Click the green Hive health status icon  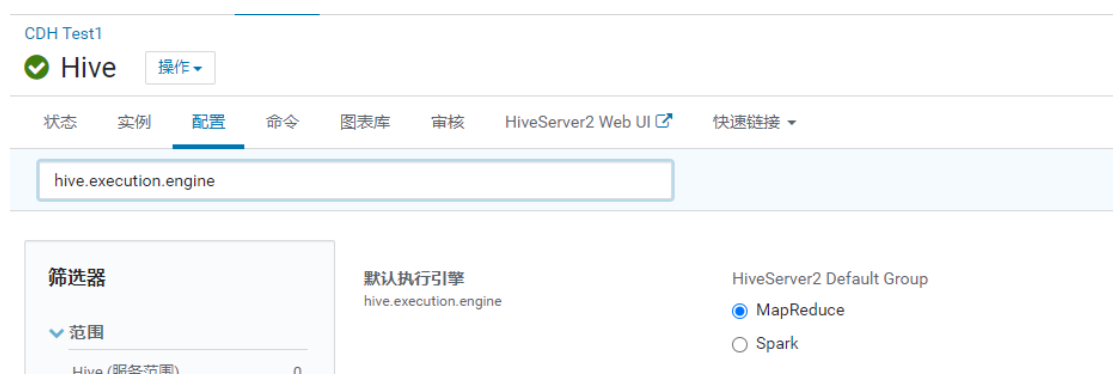click(36, 67)
